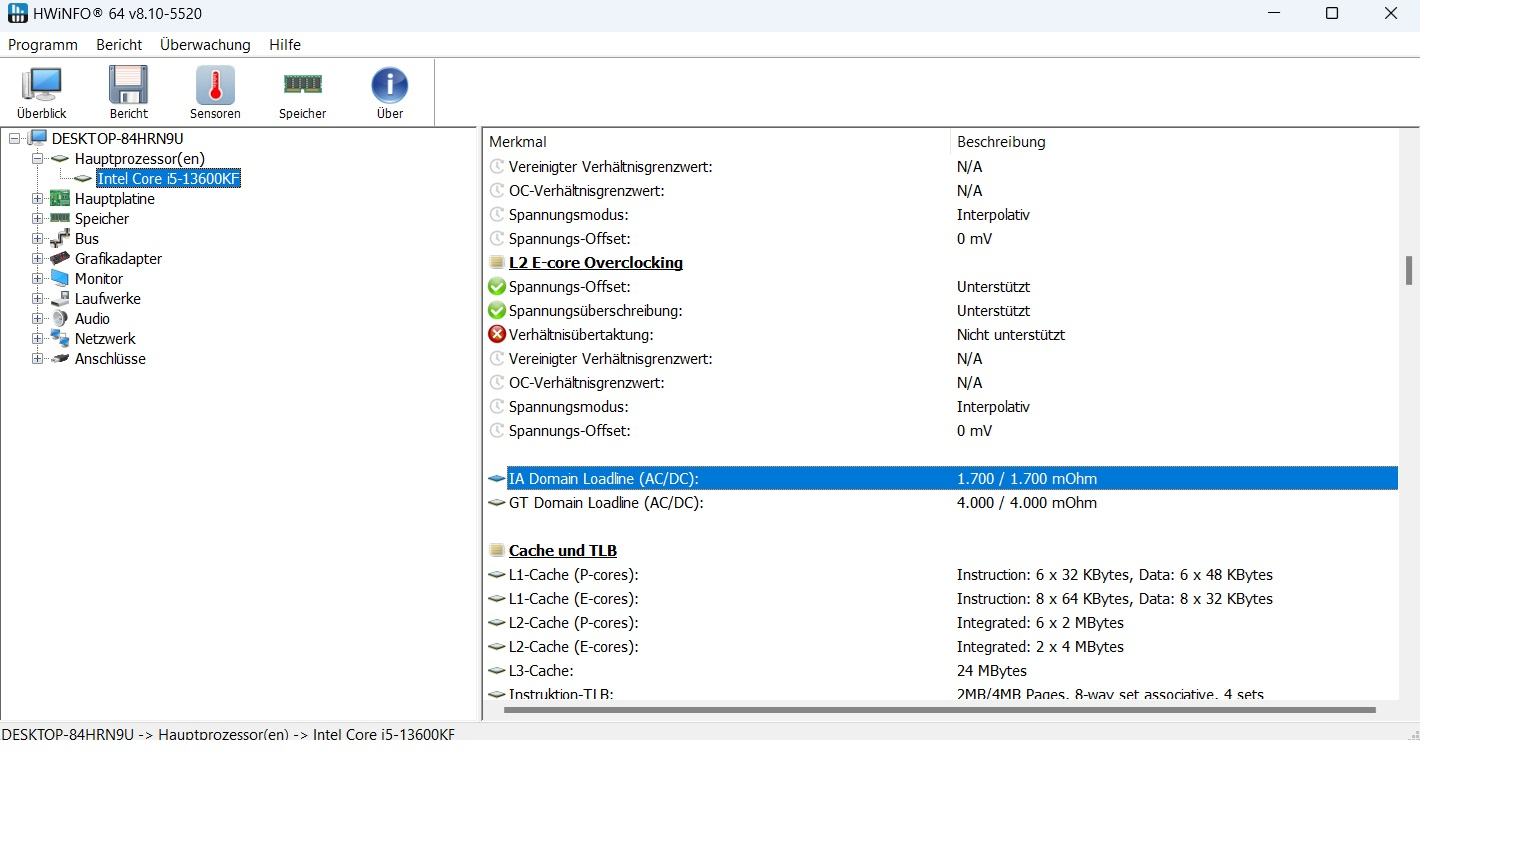Click chip icon beside L3-Cache
This screenshot has height=864, width=1536.
pyautogui.click(x=496, y=670)
